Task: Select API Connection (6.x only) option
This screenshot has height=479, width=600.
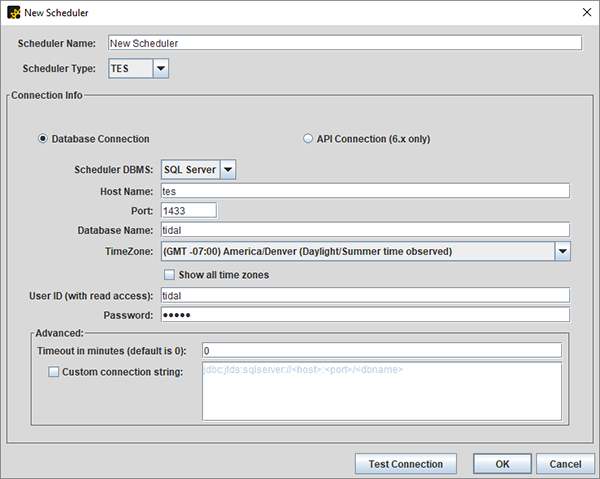Action: (x=308, y=139)
